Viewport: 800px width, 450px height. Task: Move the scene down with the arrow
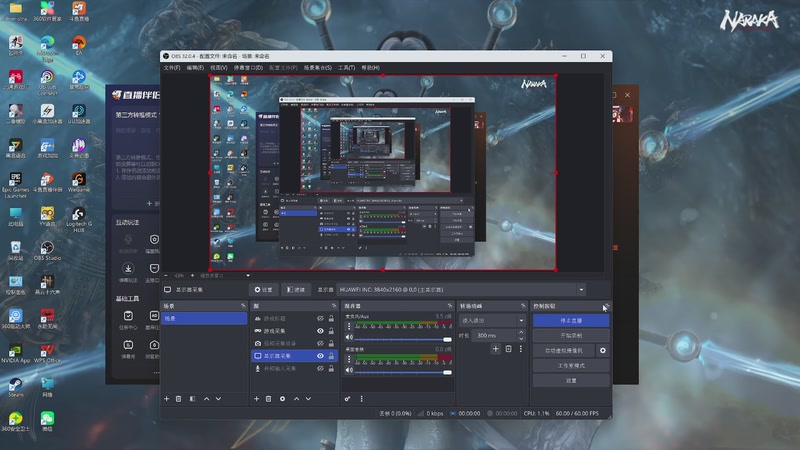pyautogui.click(x=218, y=398)
